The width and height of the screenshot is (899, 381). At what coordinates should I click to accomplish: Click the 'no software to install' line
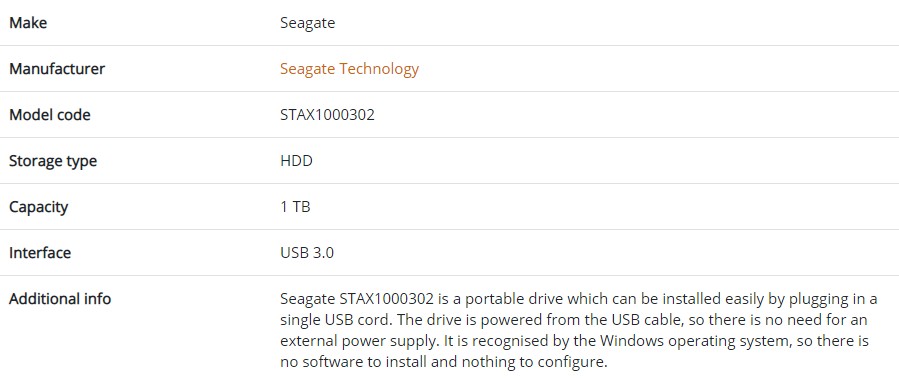[x=443, y=362]
